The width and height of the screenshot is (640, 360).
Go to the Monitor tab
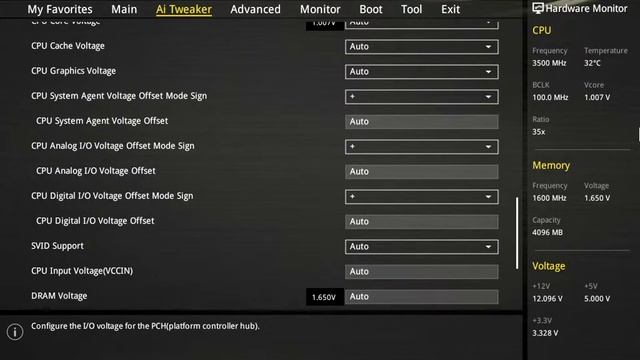(320, 9)
